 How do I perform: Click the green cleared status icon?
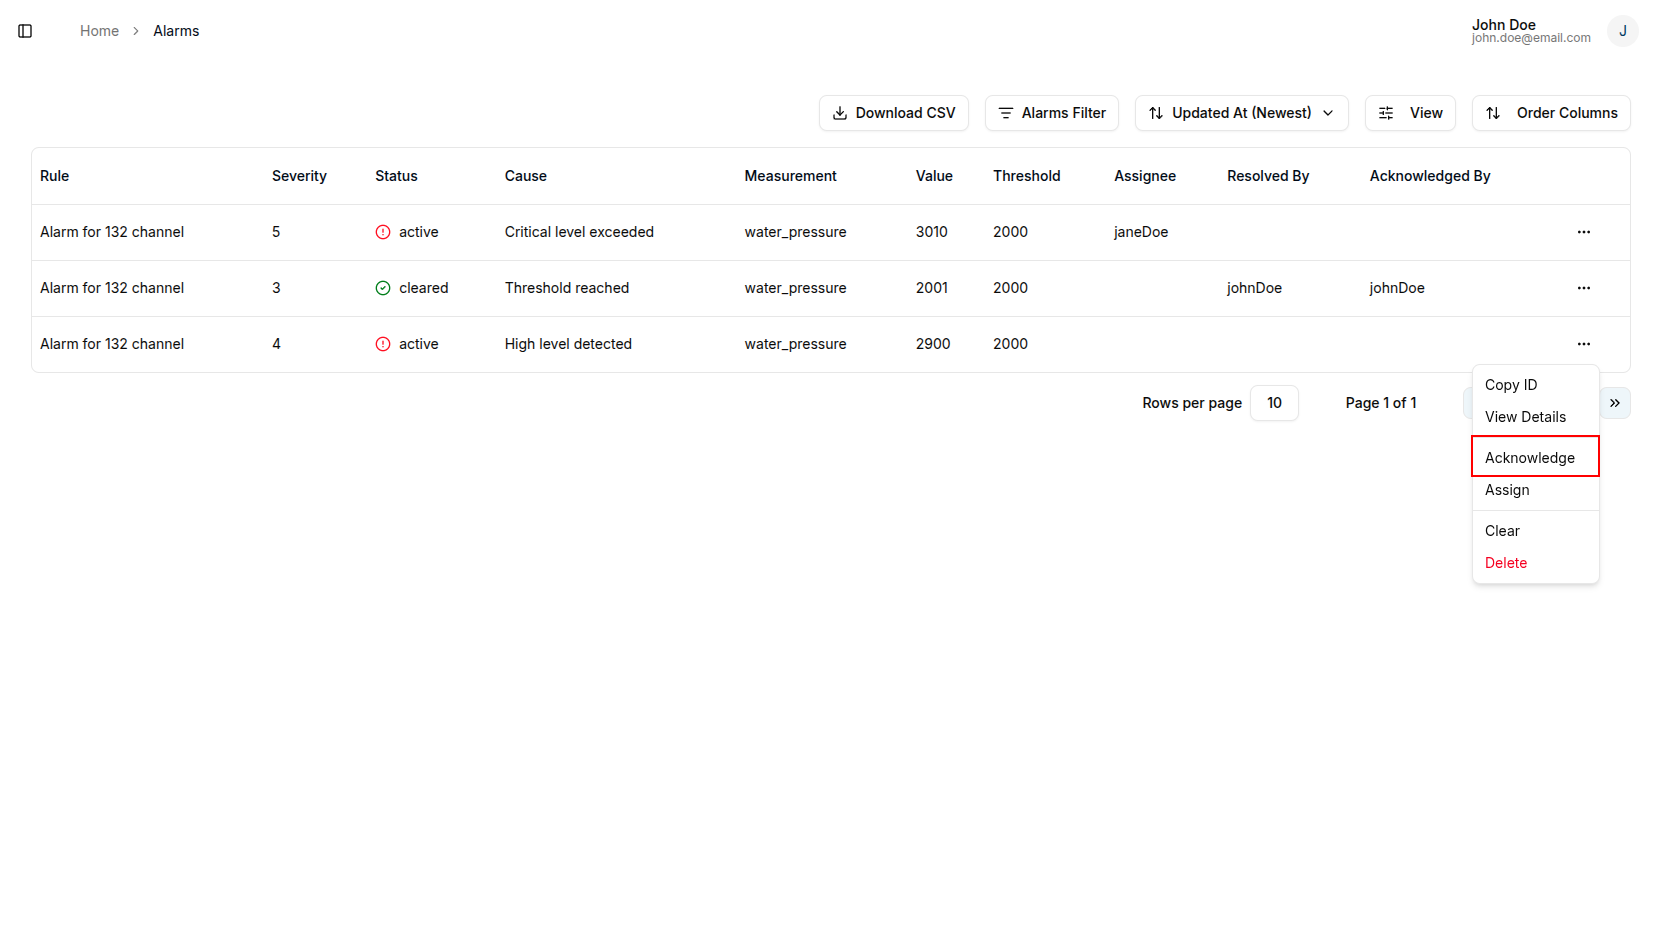click(x=383, y=288)
